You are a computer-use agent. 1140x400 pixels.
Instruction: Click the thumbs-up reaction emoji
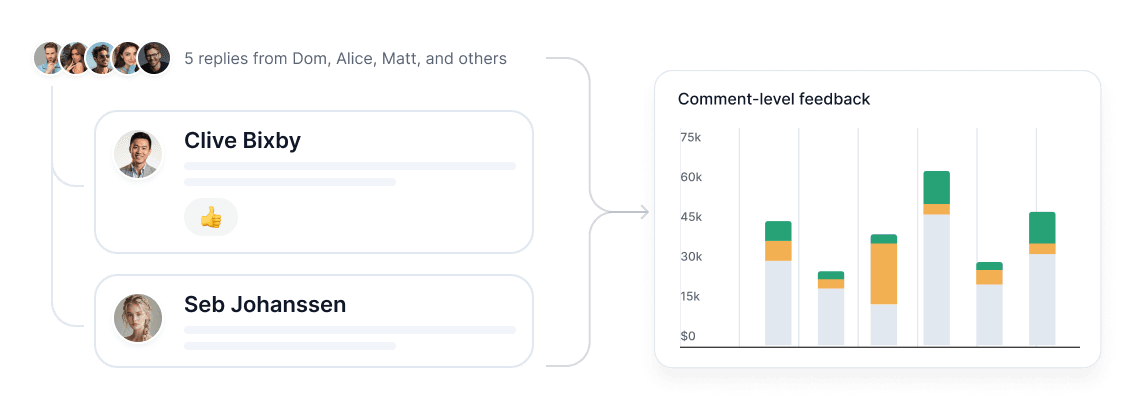[211, 217]
